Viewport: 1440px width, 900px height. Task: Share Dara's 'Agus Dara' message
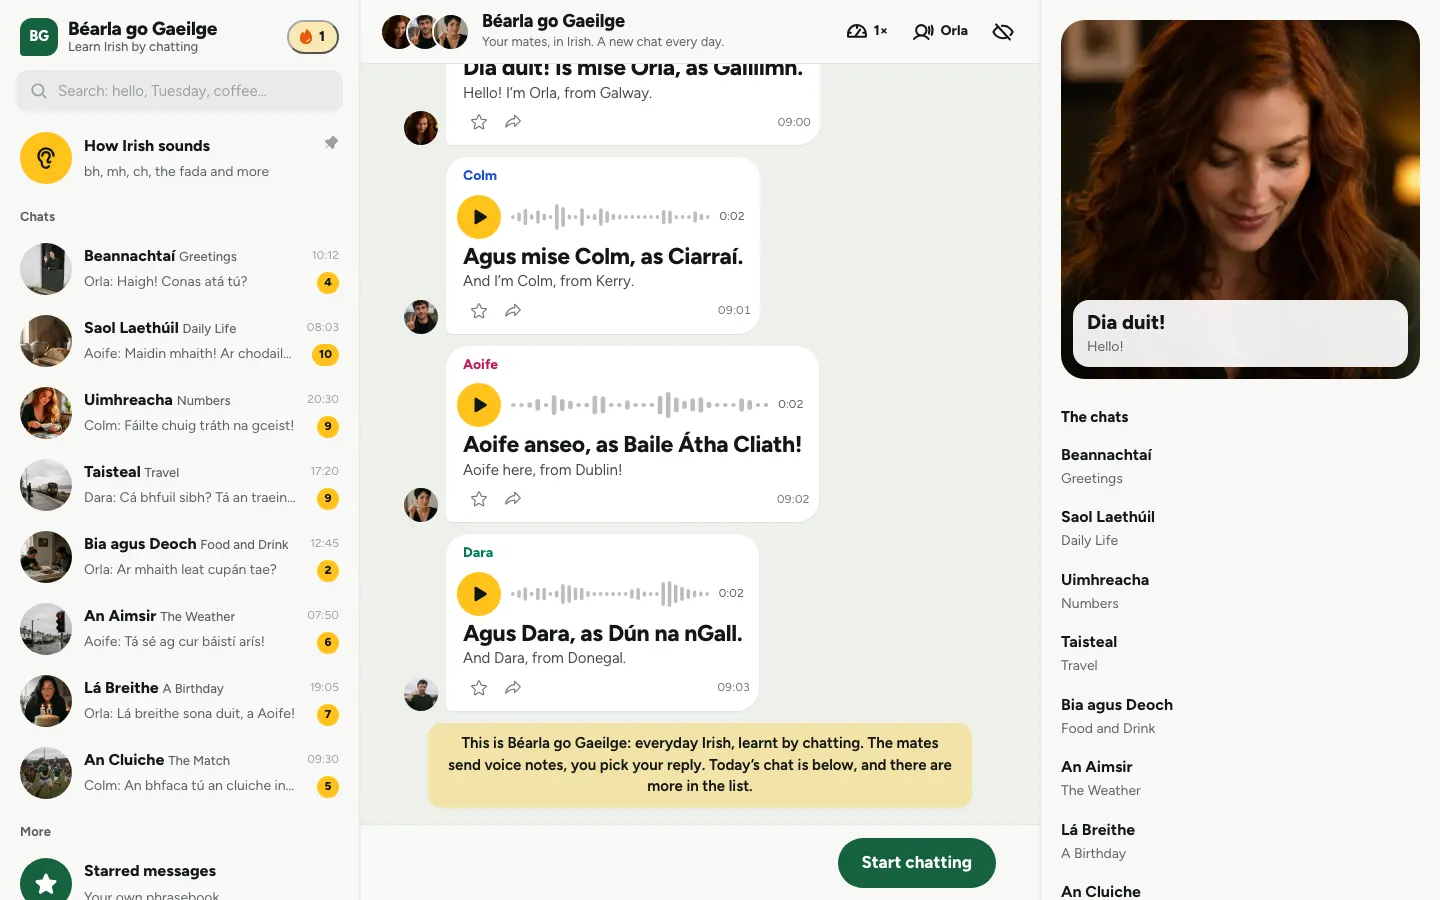pyautogui.click(x=513, y=688)
